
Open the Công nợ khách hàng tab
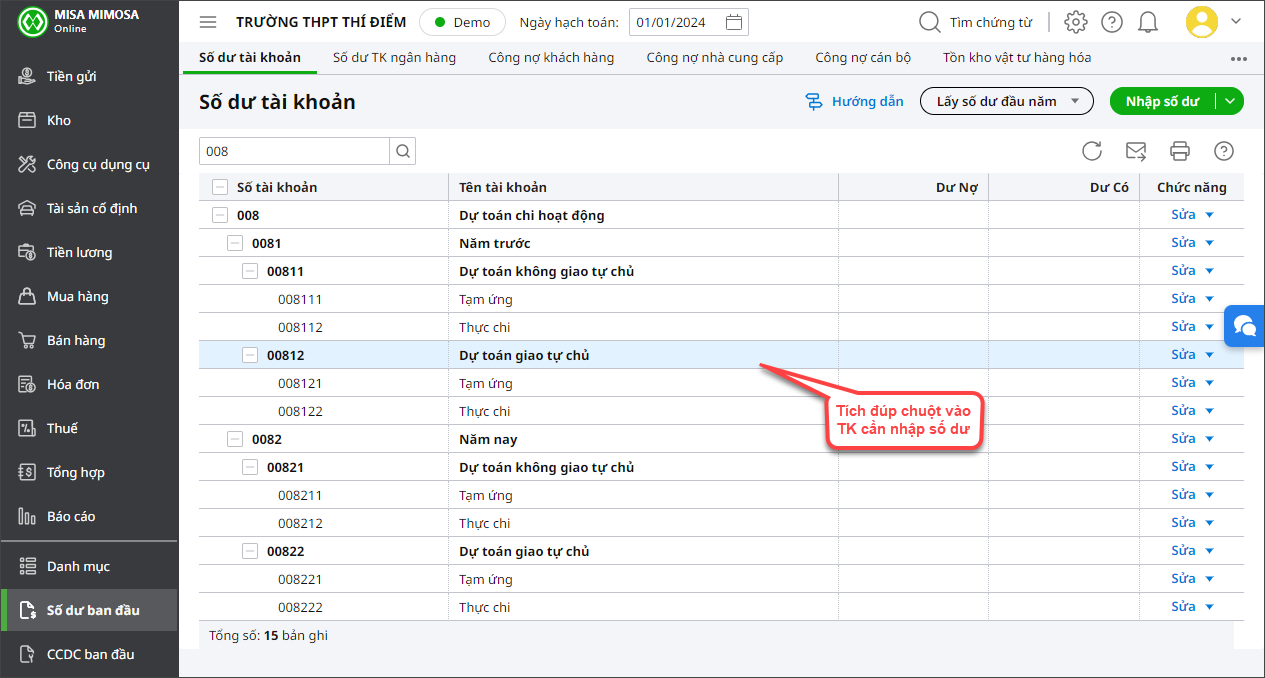pos(551,58)
